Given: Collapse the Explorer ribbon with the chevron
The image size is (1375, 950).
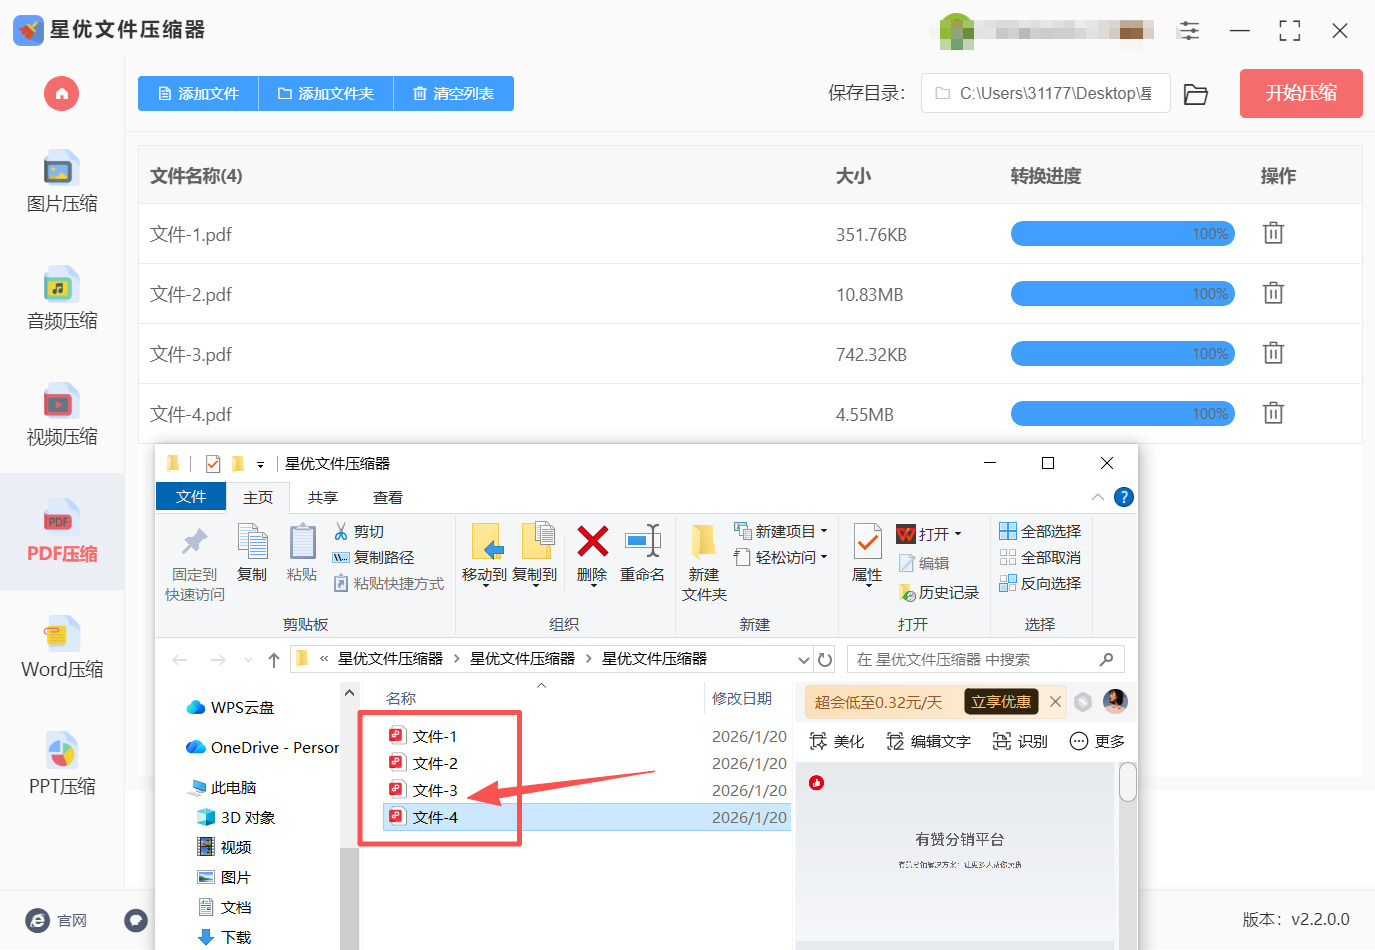Looking at the screenshot, I should pos(1098,497).
